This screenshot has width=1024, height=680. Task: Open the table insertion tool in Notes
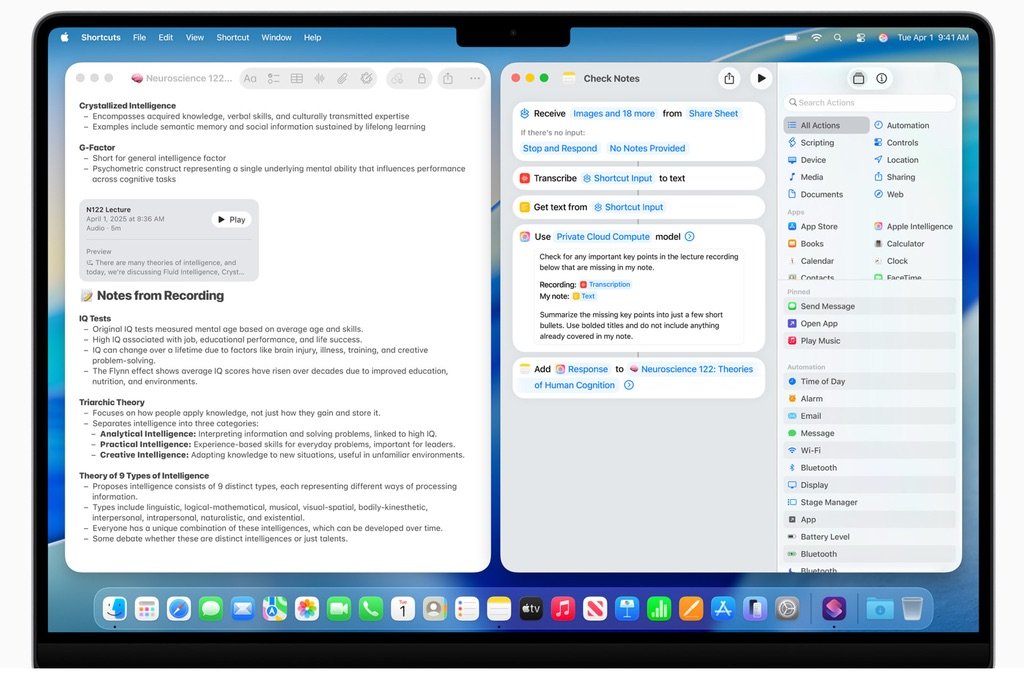(x=296, y=78)
